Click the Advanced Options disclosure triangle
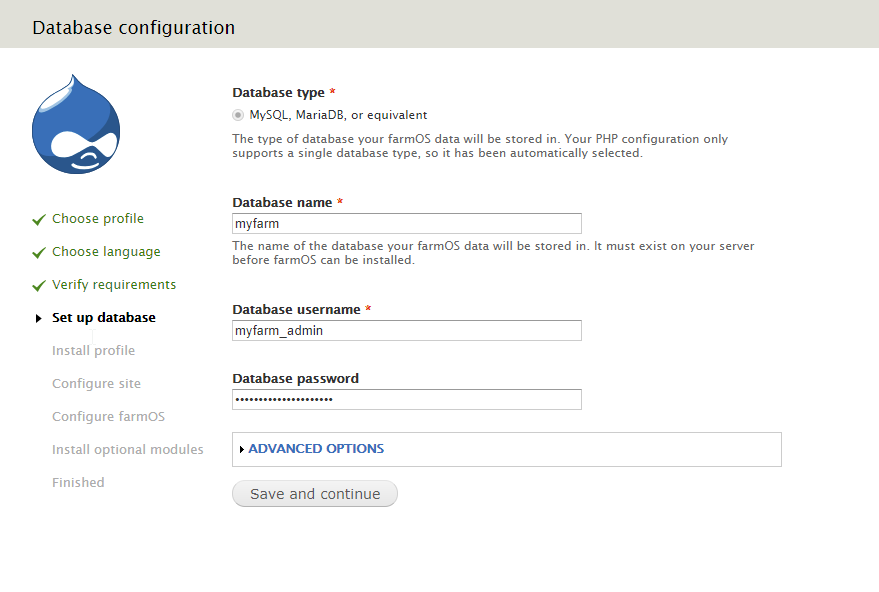The image size is (879, 592). [242, 450]
